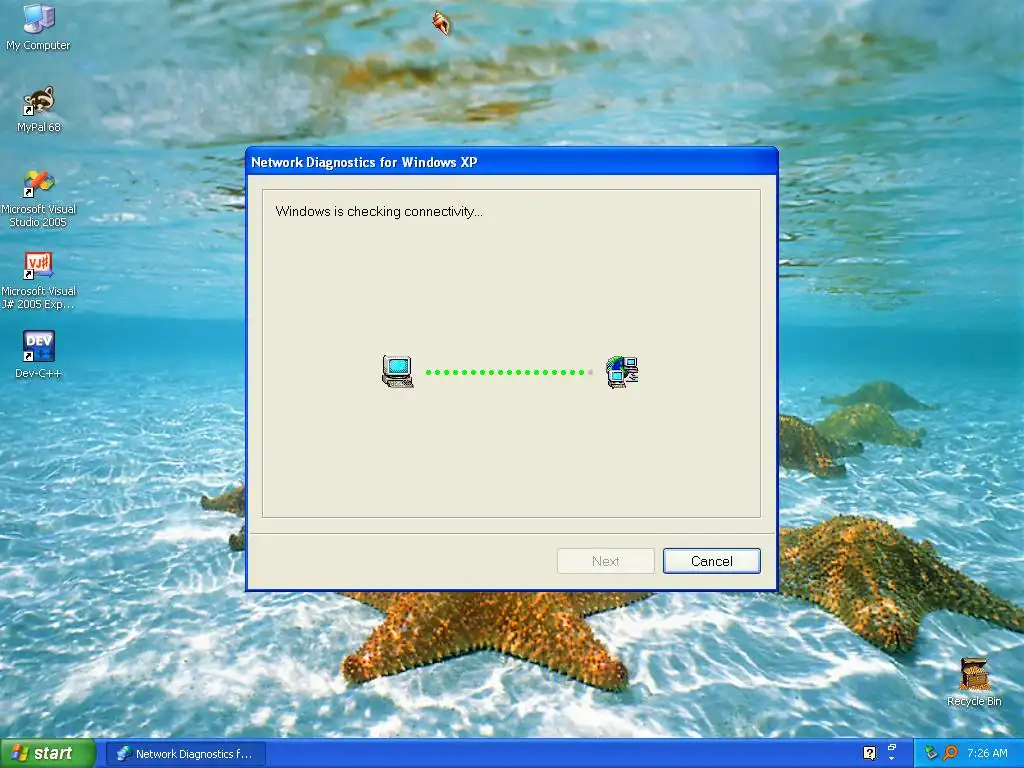
Task: Open the language bar options down arrow
Action: tap(892, 759)
